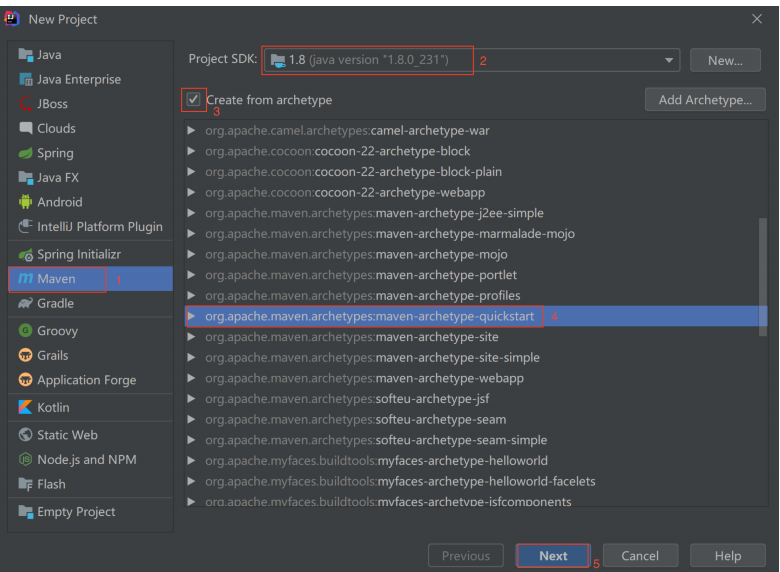The image size is (780, 572).
Task: Expand cocoon-22-archetype-block node
Action: 191,151
